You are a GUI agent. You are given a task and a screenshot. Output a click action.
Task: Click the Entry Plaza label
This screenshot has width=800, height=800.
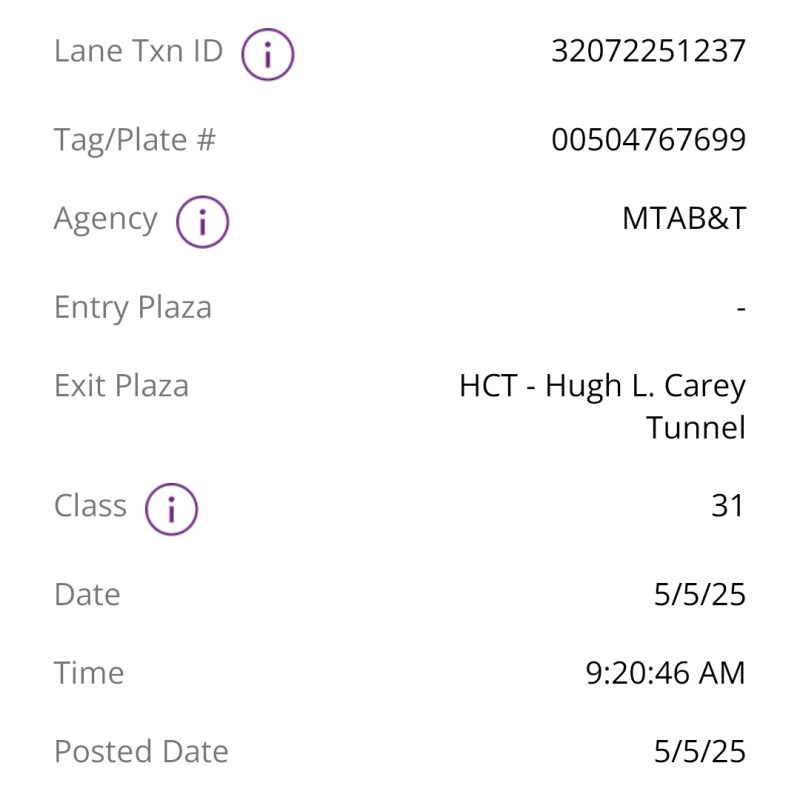pyautogui.click(x=133, y=308)
